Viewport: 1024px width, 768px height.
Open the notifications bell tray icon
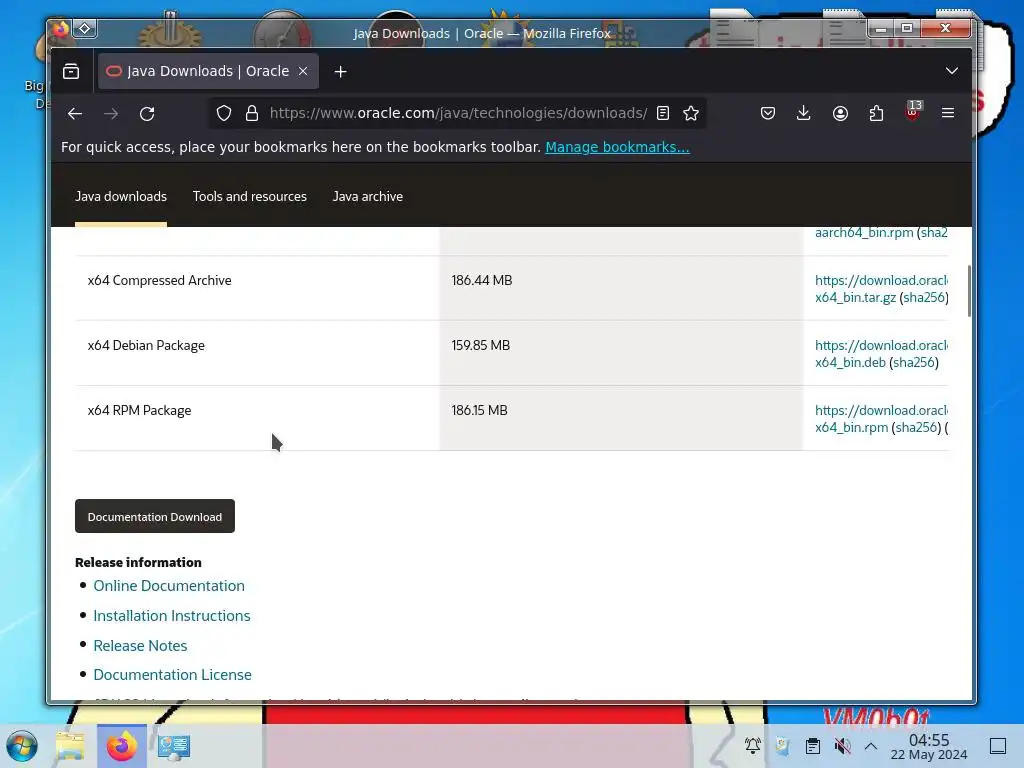pyautogui.click(x=752, y=746)
